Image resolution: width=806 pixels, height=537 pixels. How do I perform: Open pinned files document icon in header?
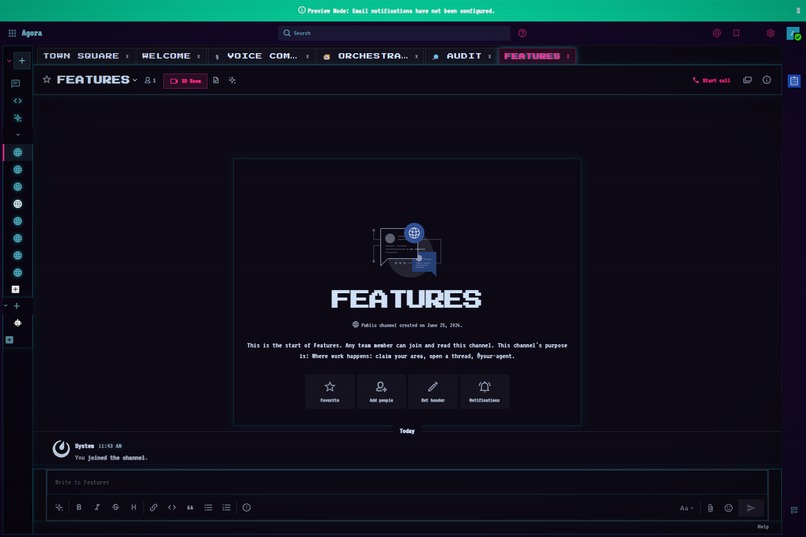click(216, 80)
